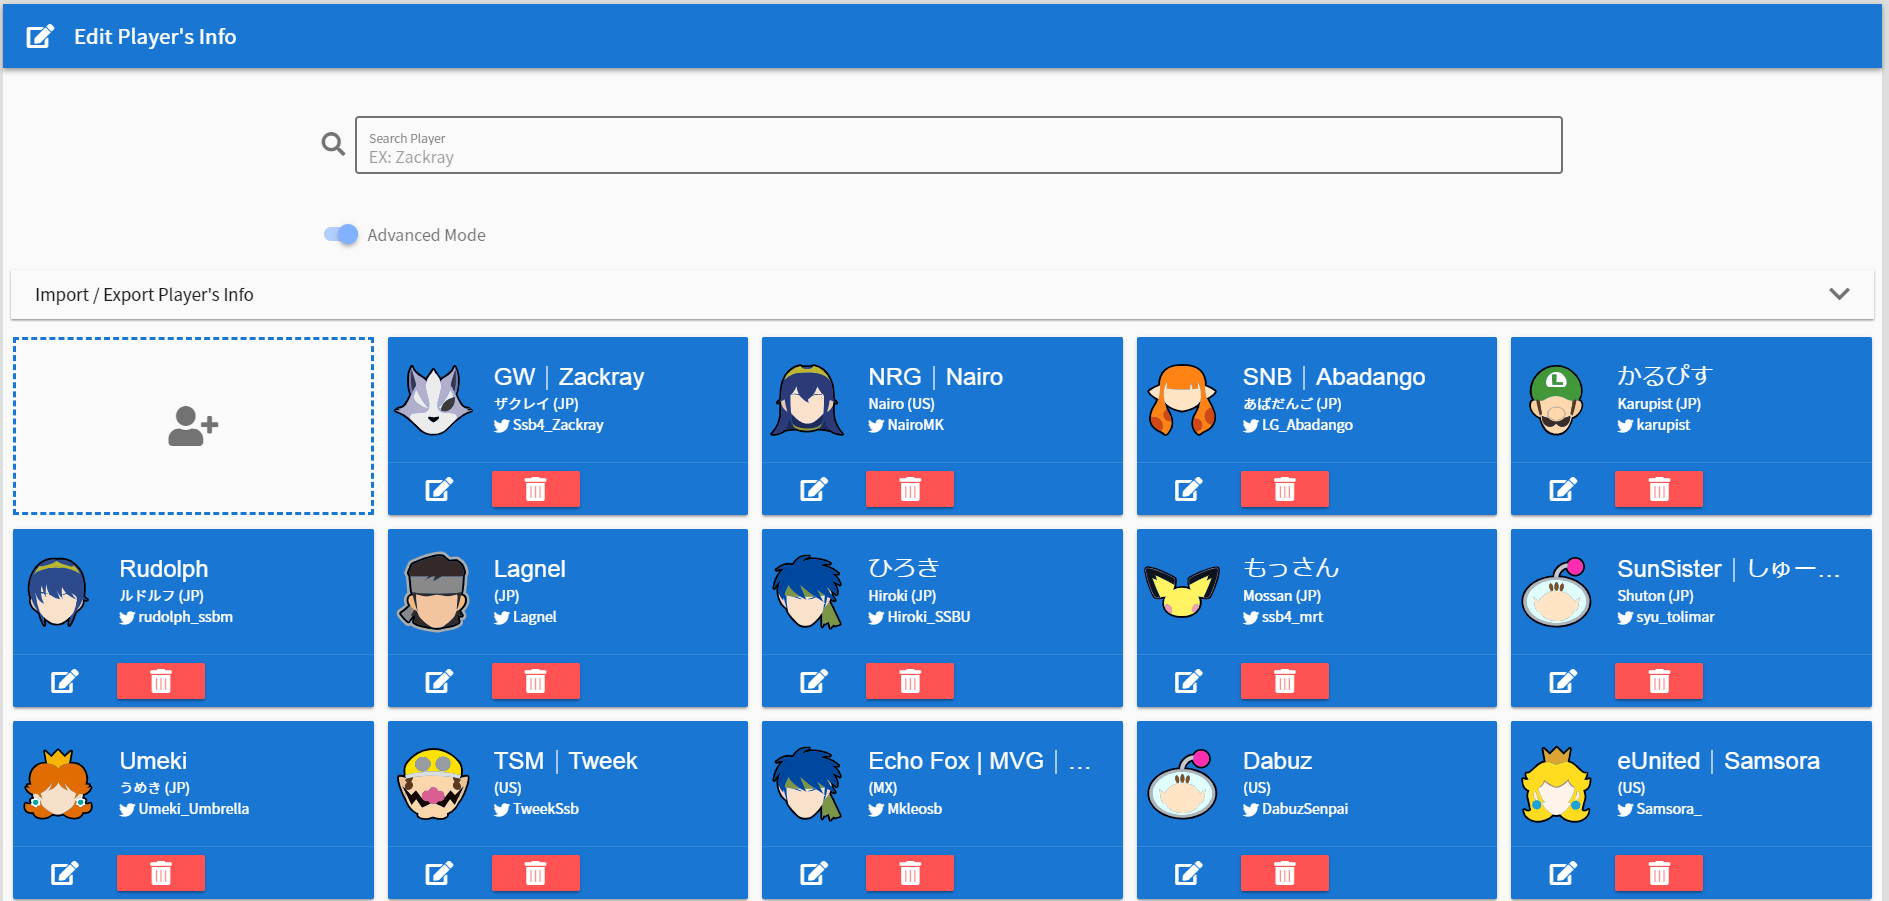
Task: Remove the Dabuz player
Action: pos(1285,873)
